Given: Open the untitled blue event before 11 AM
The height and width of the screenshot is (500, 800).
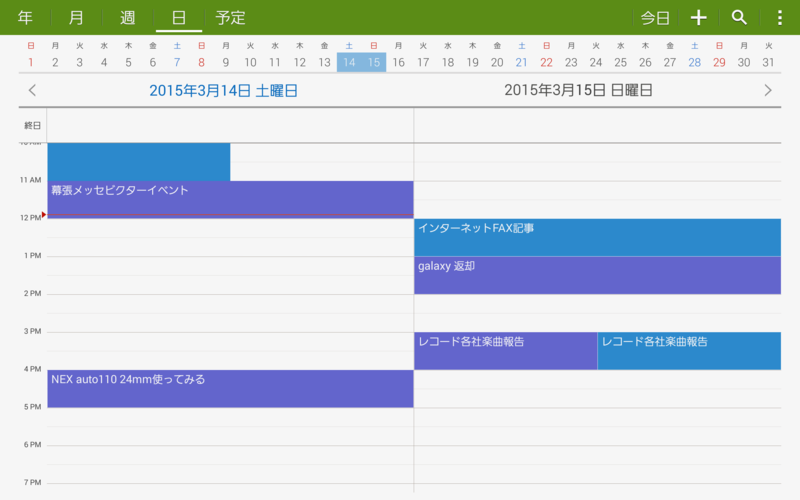Looking at the screenshot, I should pyautogui.click(x=139, y=162).
